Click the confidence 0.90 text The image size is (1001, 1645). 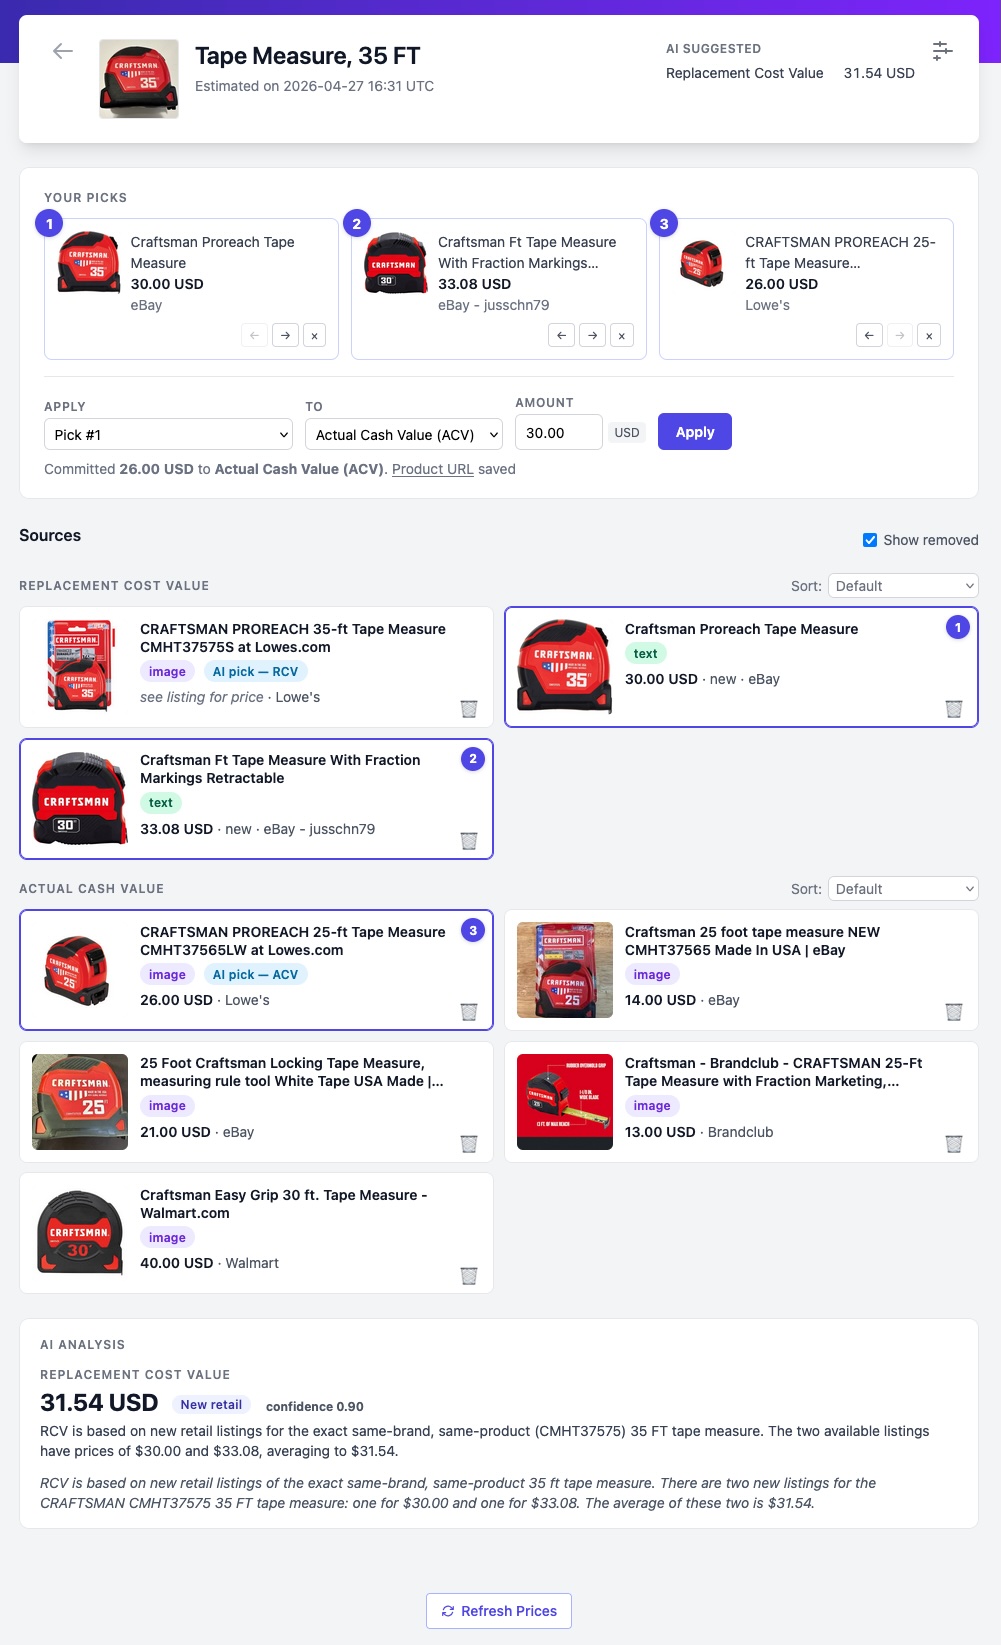pyautogui.click(x=315, y=1406)
